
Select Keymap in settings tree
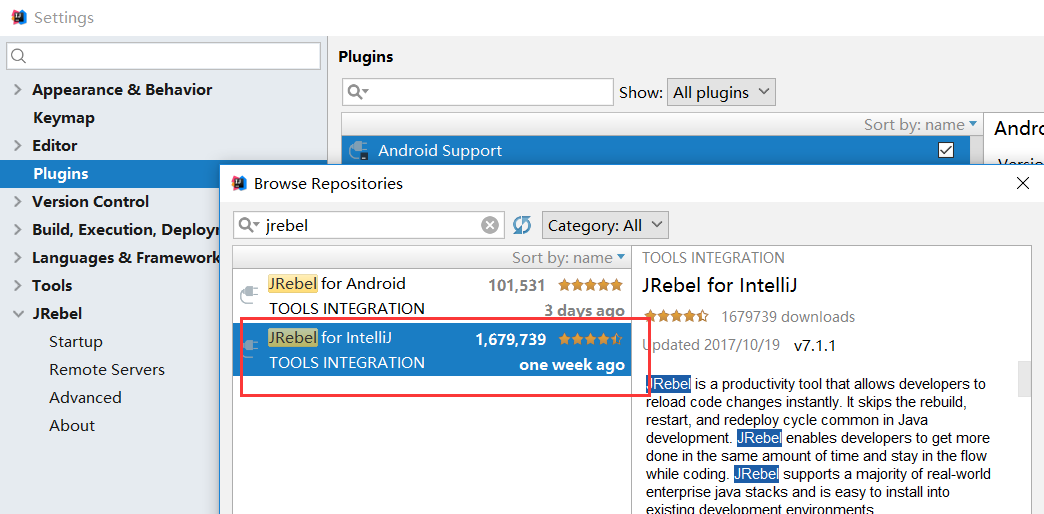pyautogui.click(x=64, y=118)
